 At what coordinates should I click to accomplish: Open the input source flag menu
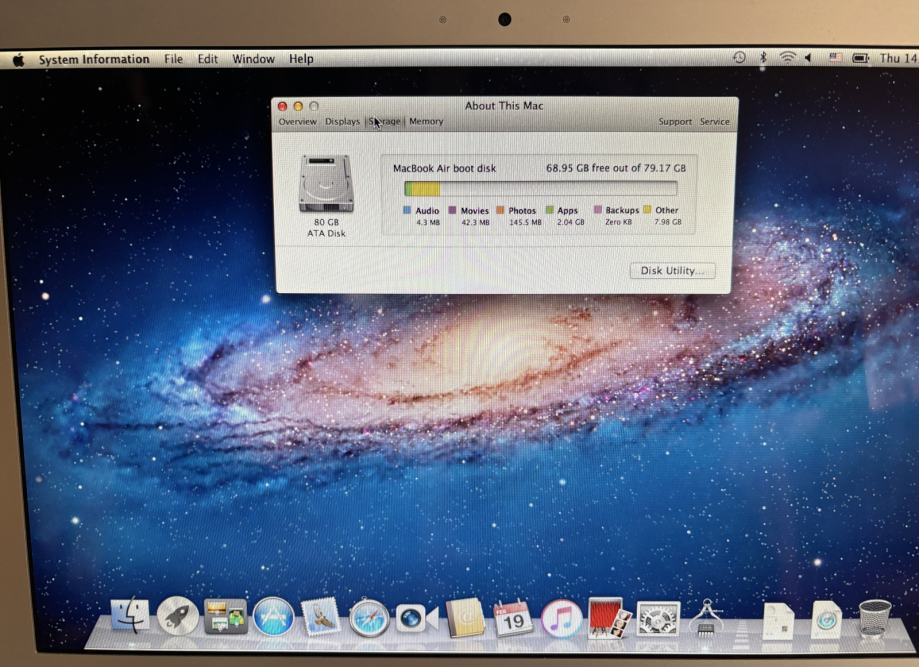(x=835, y=57)
